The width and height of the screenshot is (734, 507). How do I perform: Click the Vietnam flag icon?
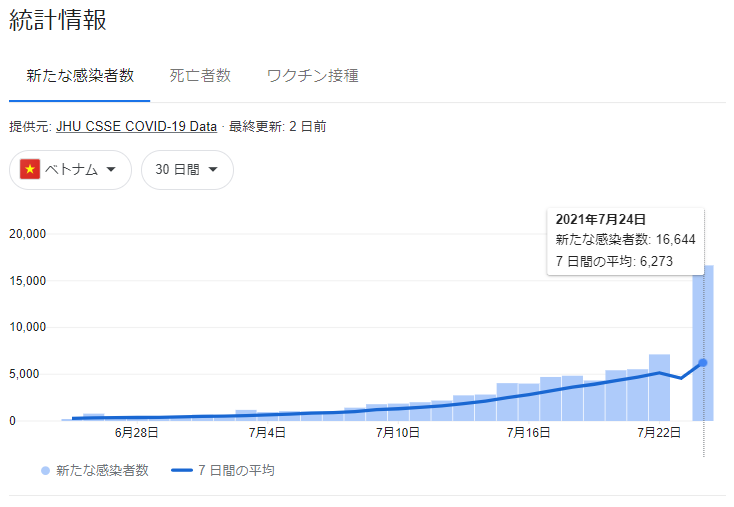click(30, 169)
